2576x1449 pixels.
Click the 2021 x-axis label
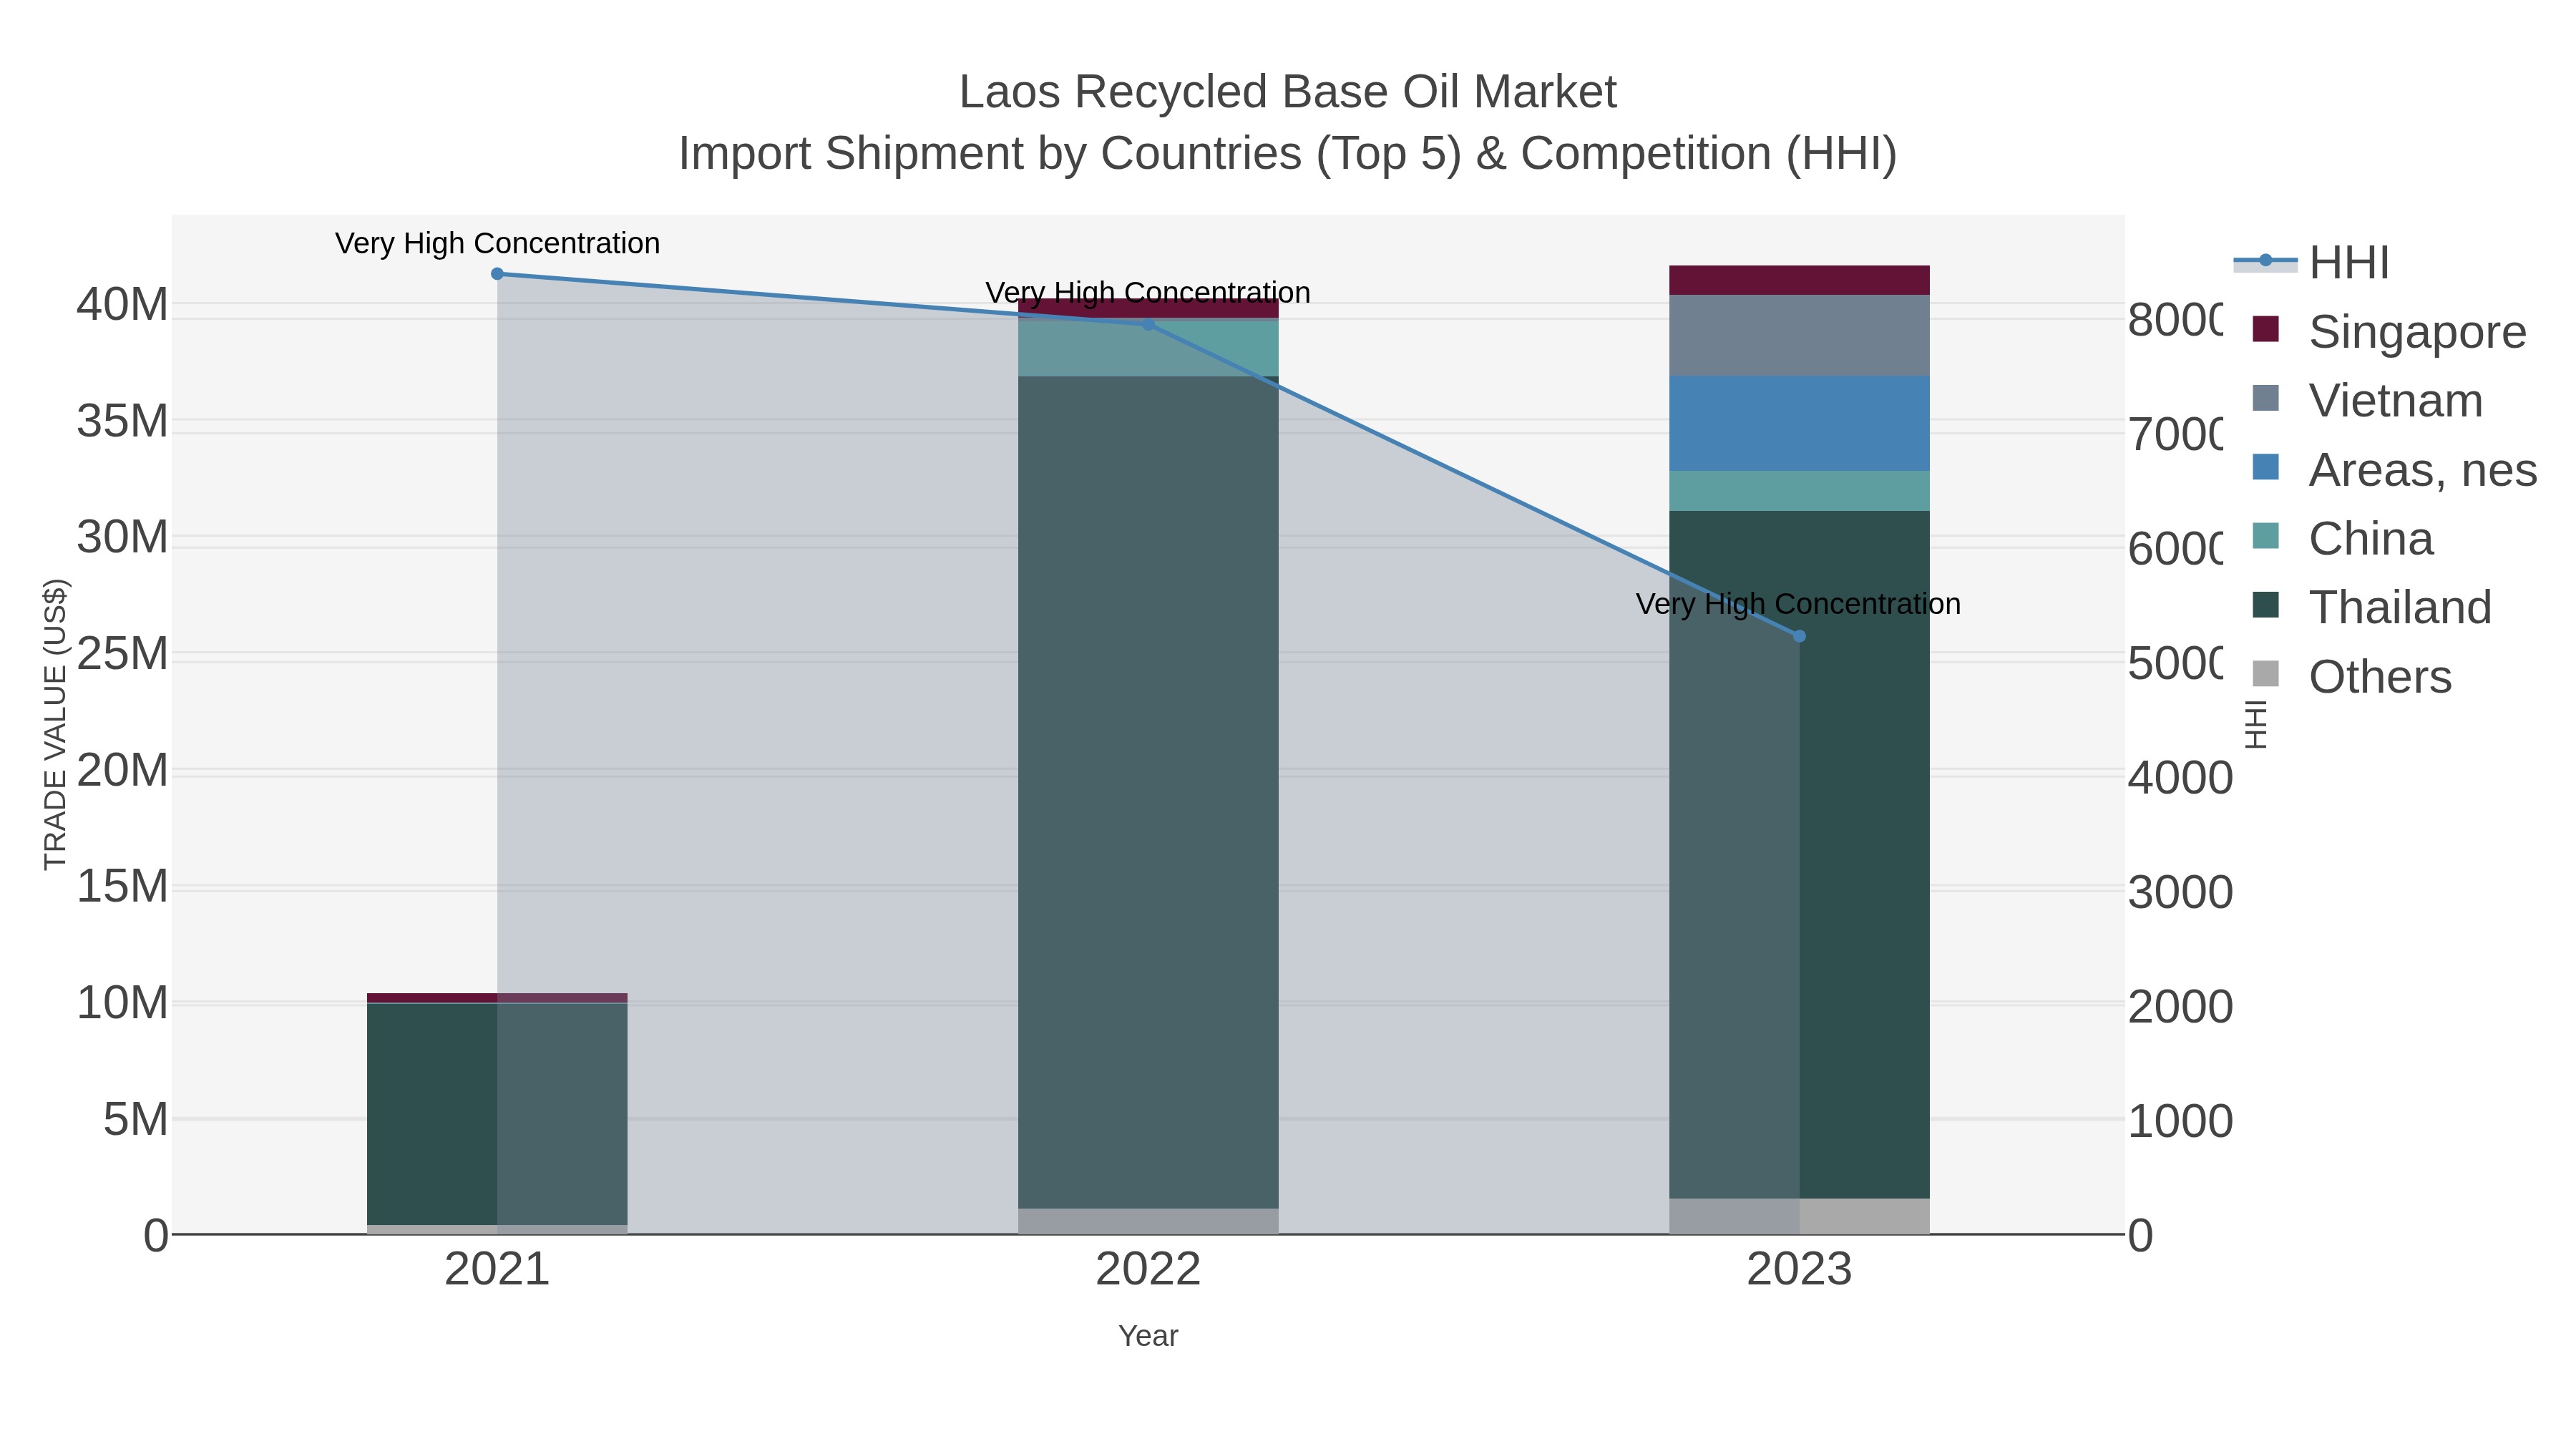(497, 1270)
